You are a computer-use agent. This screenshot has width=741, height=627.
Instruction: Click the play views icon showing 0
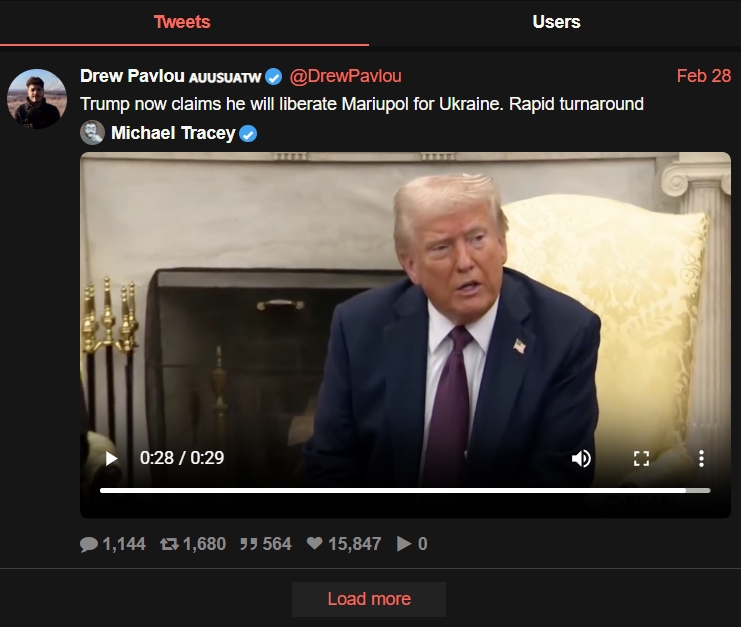tap(404, 544)
